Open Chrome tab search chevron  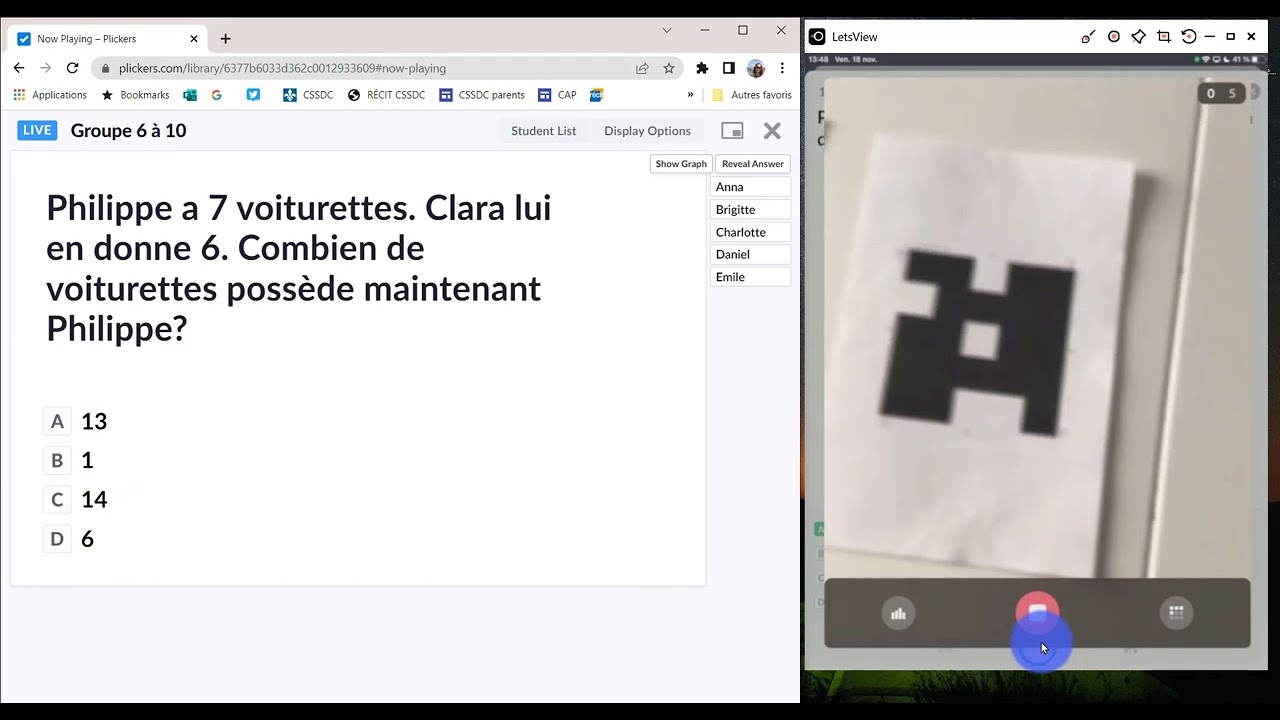(x=667, y=30)
